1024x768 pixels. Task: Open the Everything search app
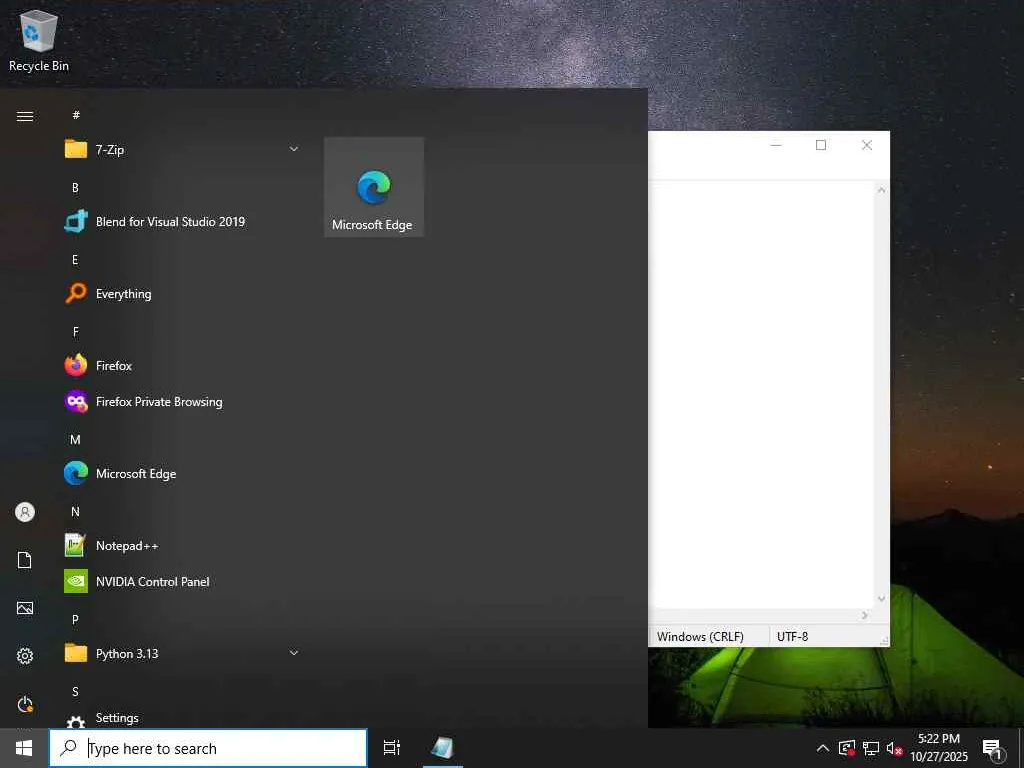(x=182, y=293)
